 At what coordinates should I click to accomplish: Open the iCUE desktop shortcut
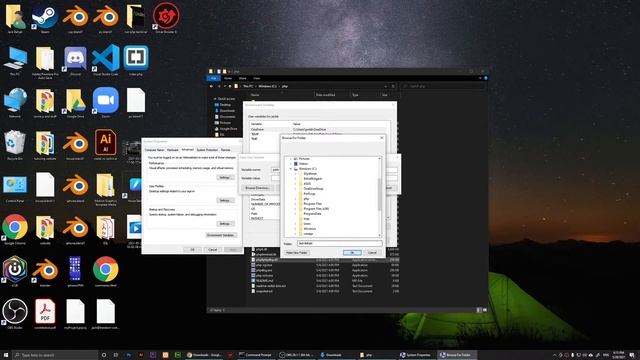(15, 271)
